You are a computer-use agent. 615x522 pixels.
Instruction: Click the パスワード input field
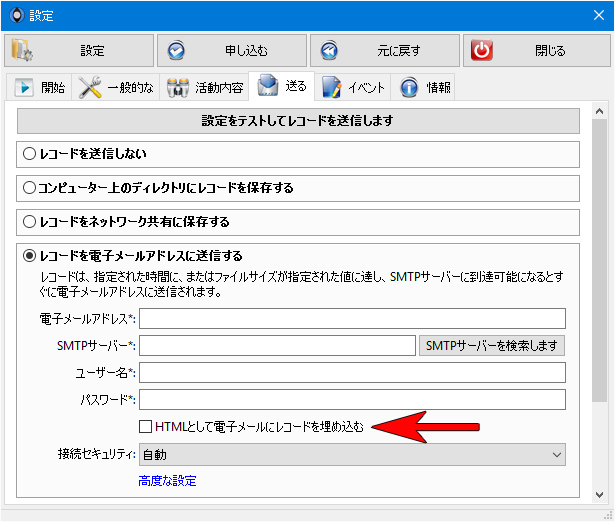tap(352, 399)
